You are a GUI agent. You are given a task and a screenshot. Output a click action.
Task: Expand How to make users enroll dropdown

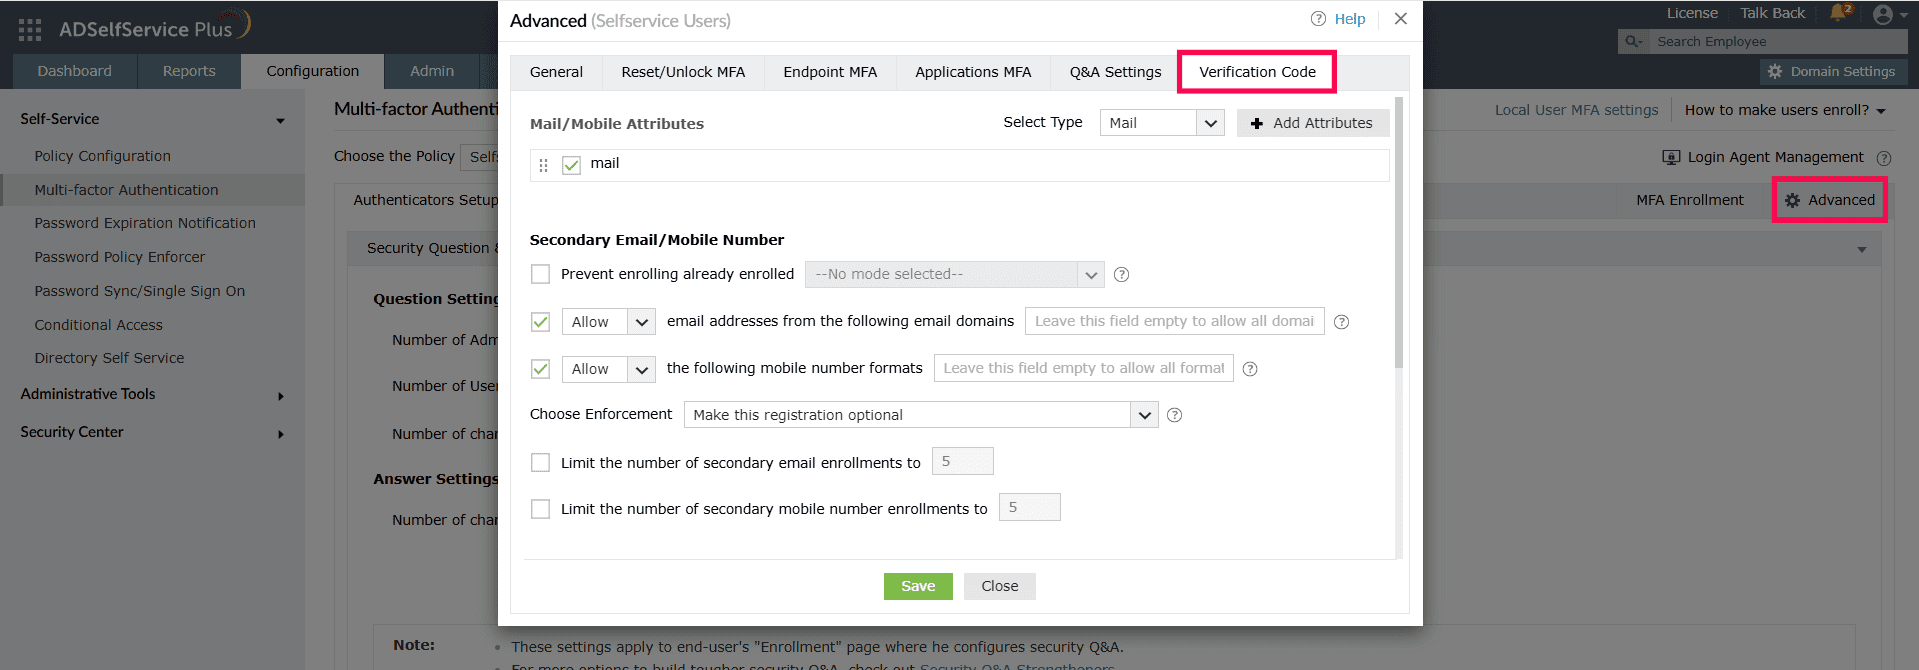coord(1785,110)
